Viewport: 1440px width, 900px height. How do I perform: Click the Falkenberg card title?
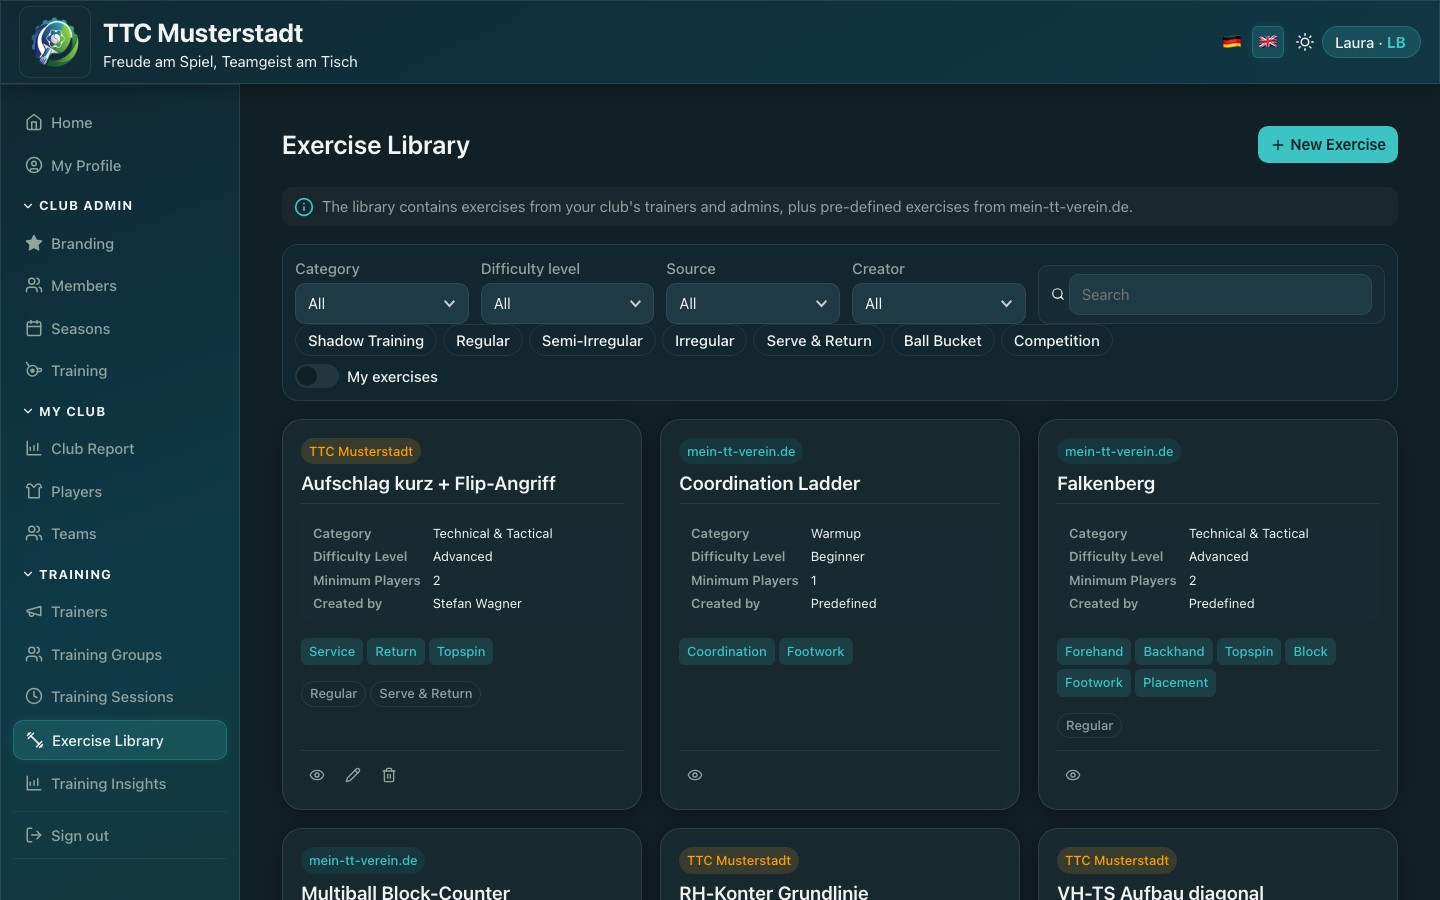(x=1106, y=484)
